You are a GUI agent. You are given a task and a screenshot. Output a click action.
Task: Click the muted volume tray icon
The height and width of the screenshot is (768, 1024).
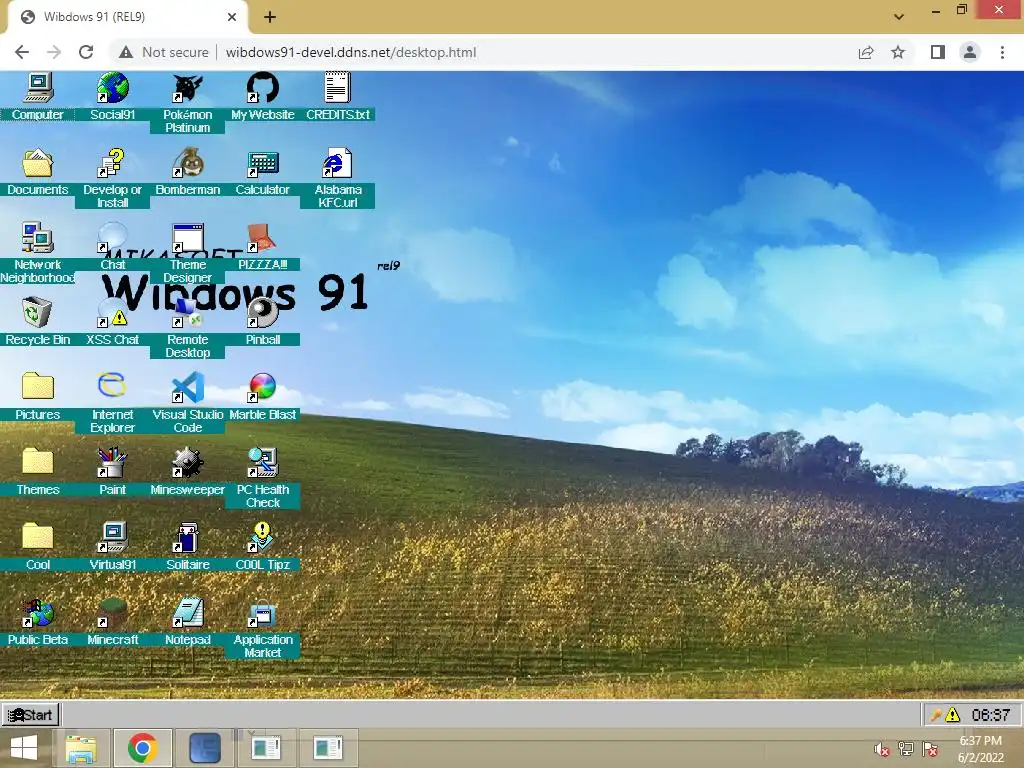point(882,750)
